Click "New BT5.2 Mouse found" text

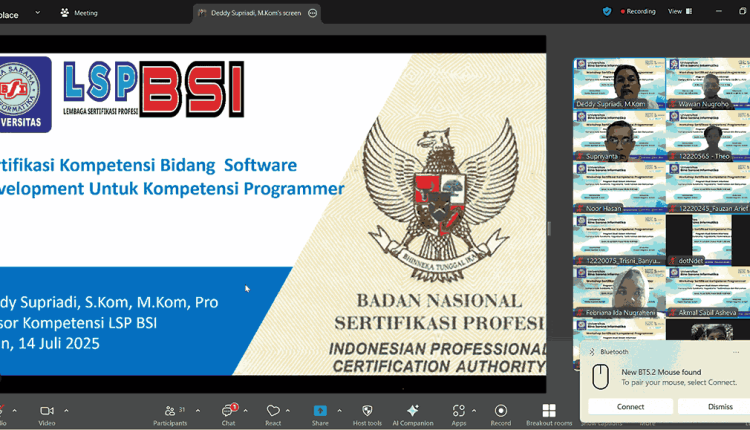tap(661, 372)
